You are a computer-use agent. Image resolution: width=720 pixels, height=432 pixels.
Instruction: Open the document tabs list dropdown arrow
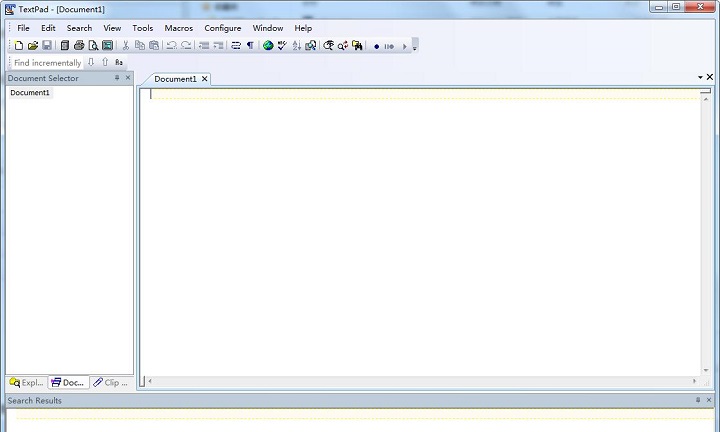700,77
